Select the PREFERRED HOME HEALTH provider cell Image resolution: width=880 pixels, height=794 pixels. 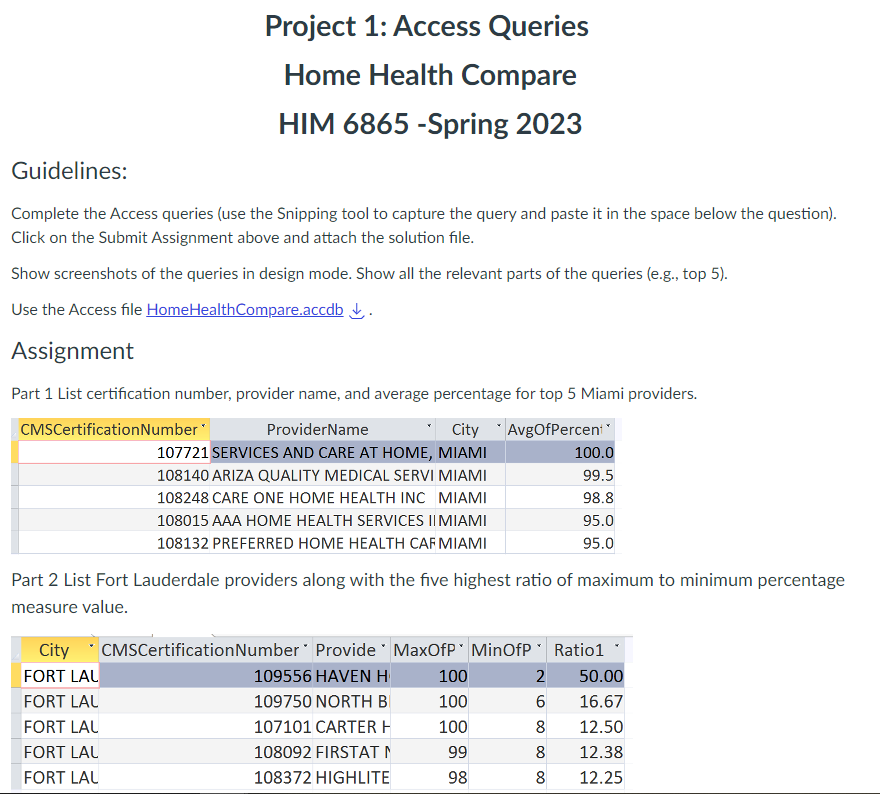coord(323,543)
